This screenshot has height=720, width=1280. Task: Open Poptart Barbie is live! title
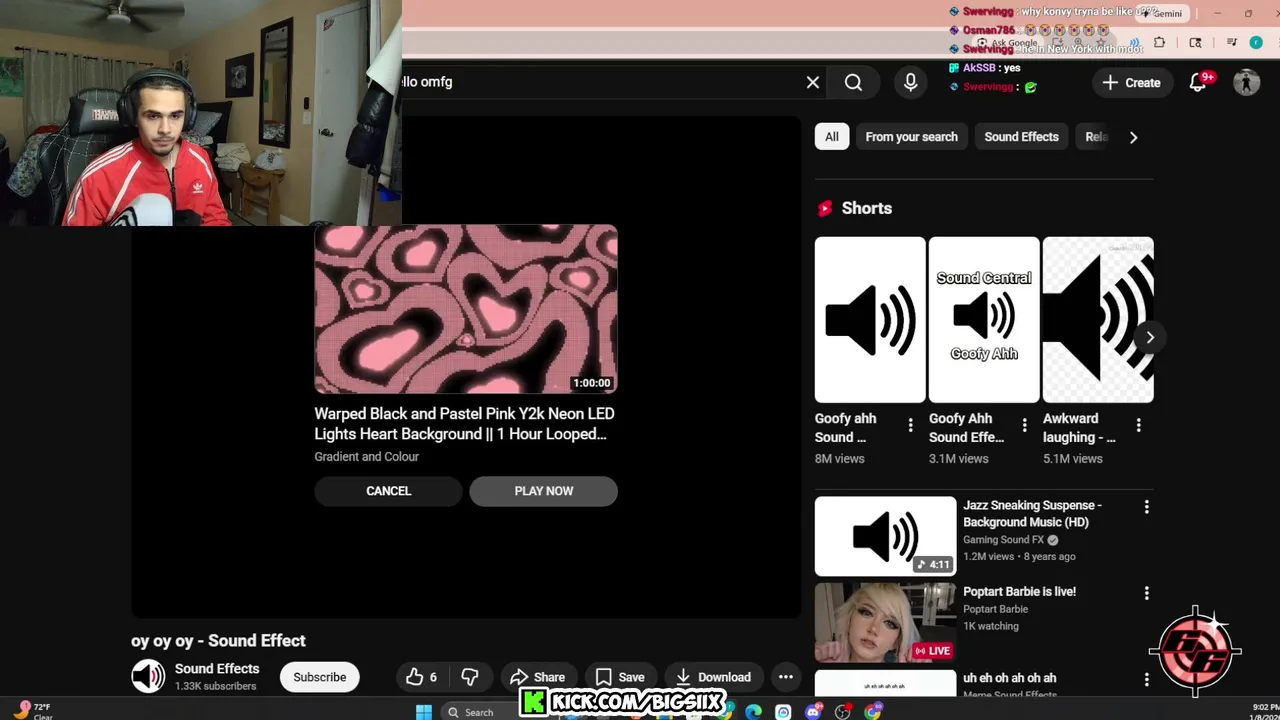(x=1019, y=592)
